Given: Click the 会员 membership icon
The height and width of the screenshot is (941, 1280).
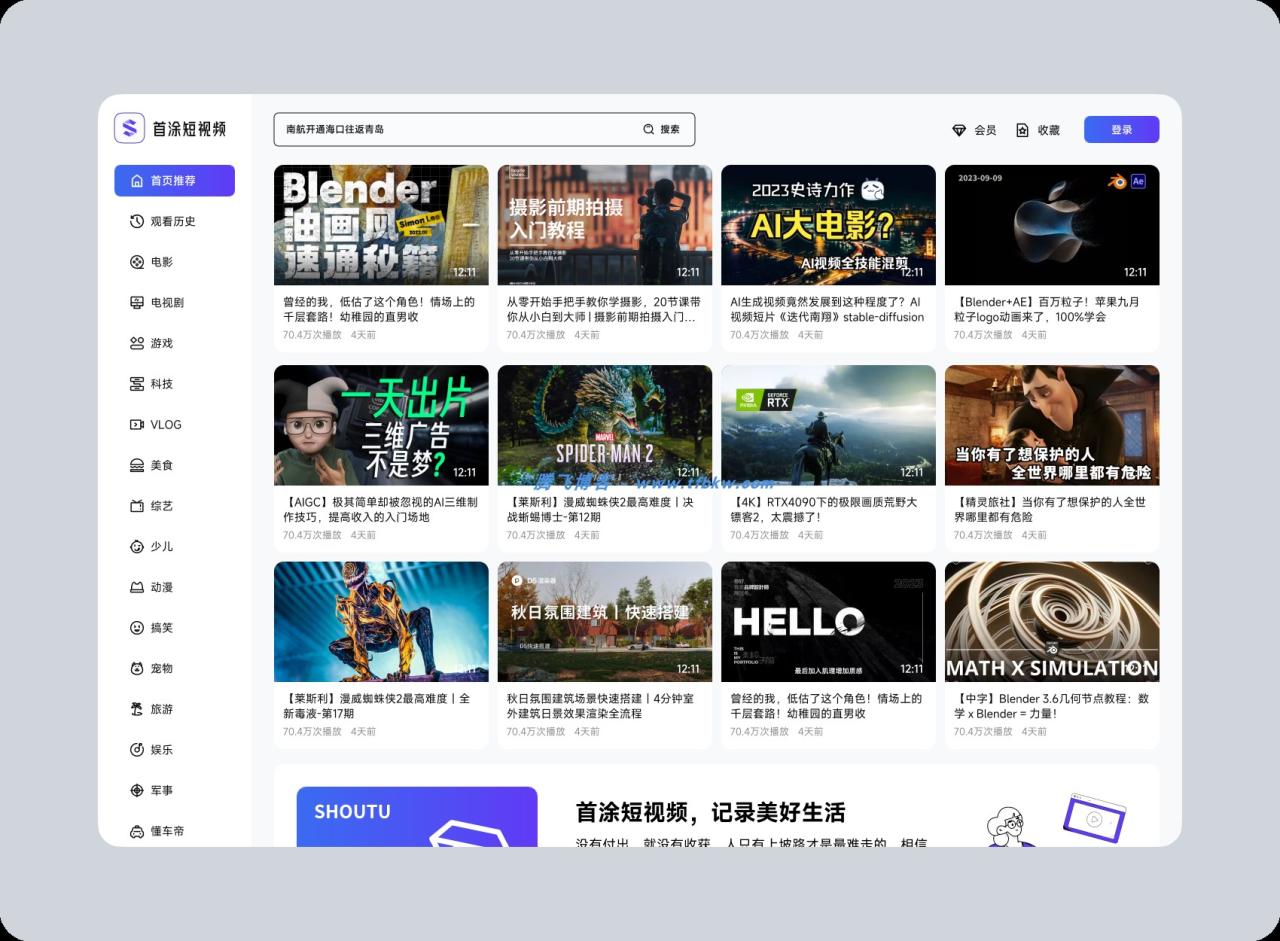Looking at the screenshot, I should 959,129.
